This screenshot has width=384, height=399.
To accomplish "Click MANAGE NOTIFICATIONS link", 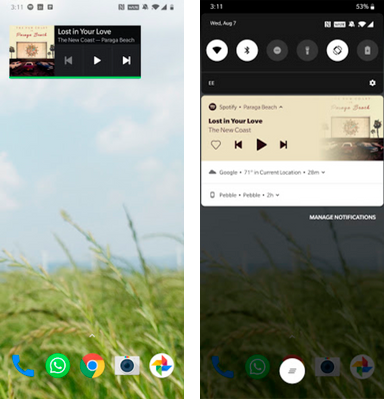I will pyautogui.click(x=342, y=217).
